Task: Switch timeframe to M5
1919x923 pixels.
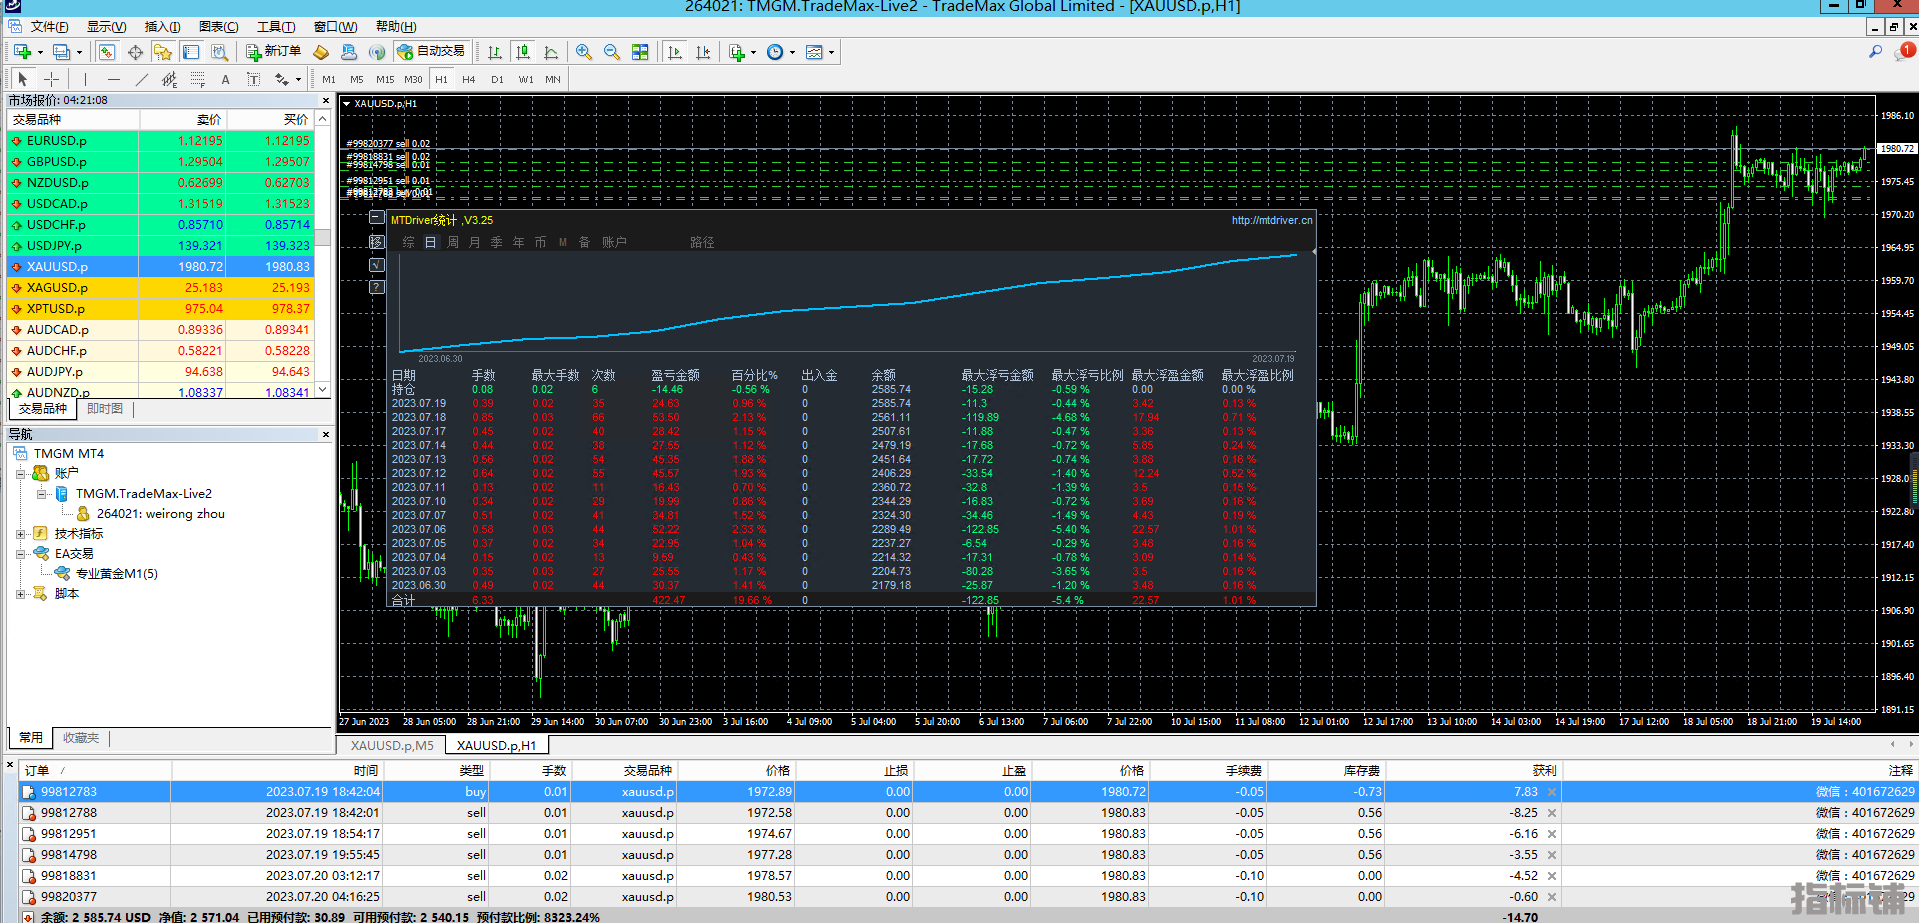Action: 357,79
